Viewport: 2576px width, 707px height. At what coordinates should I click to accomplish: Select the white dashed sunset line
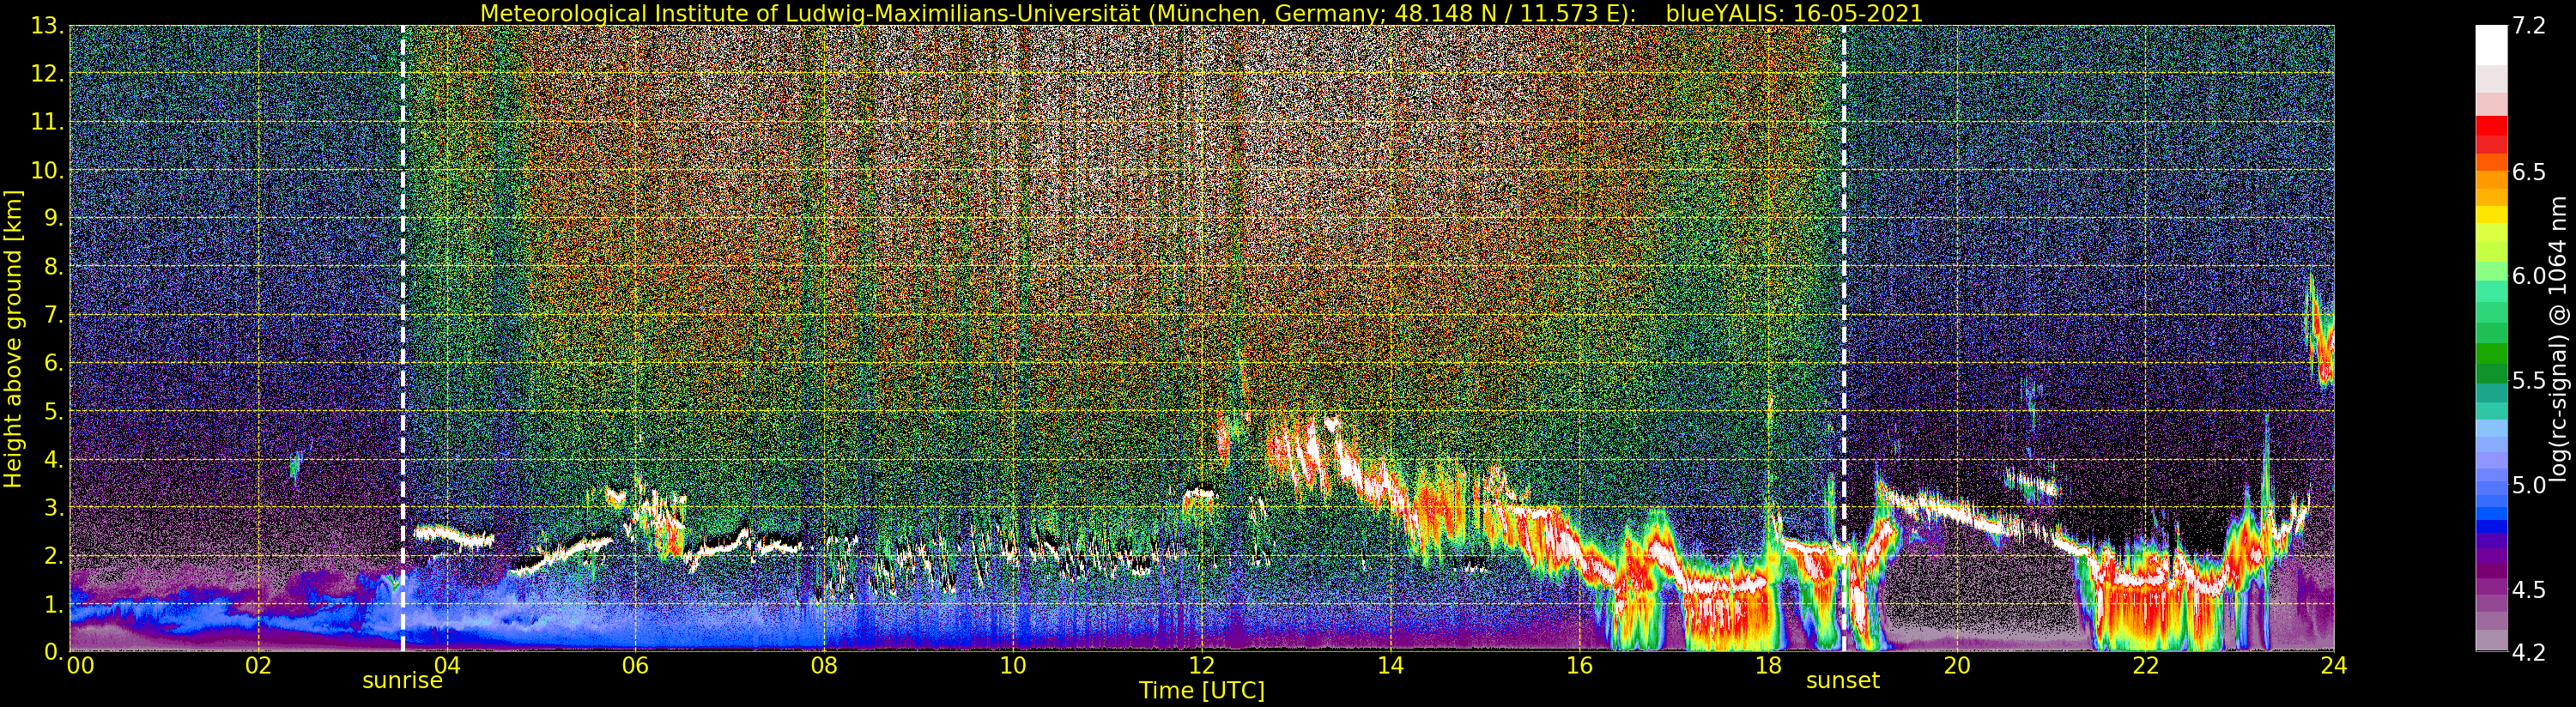[1843, 300]
